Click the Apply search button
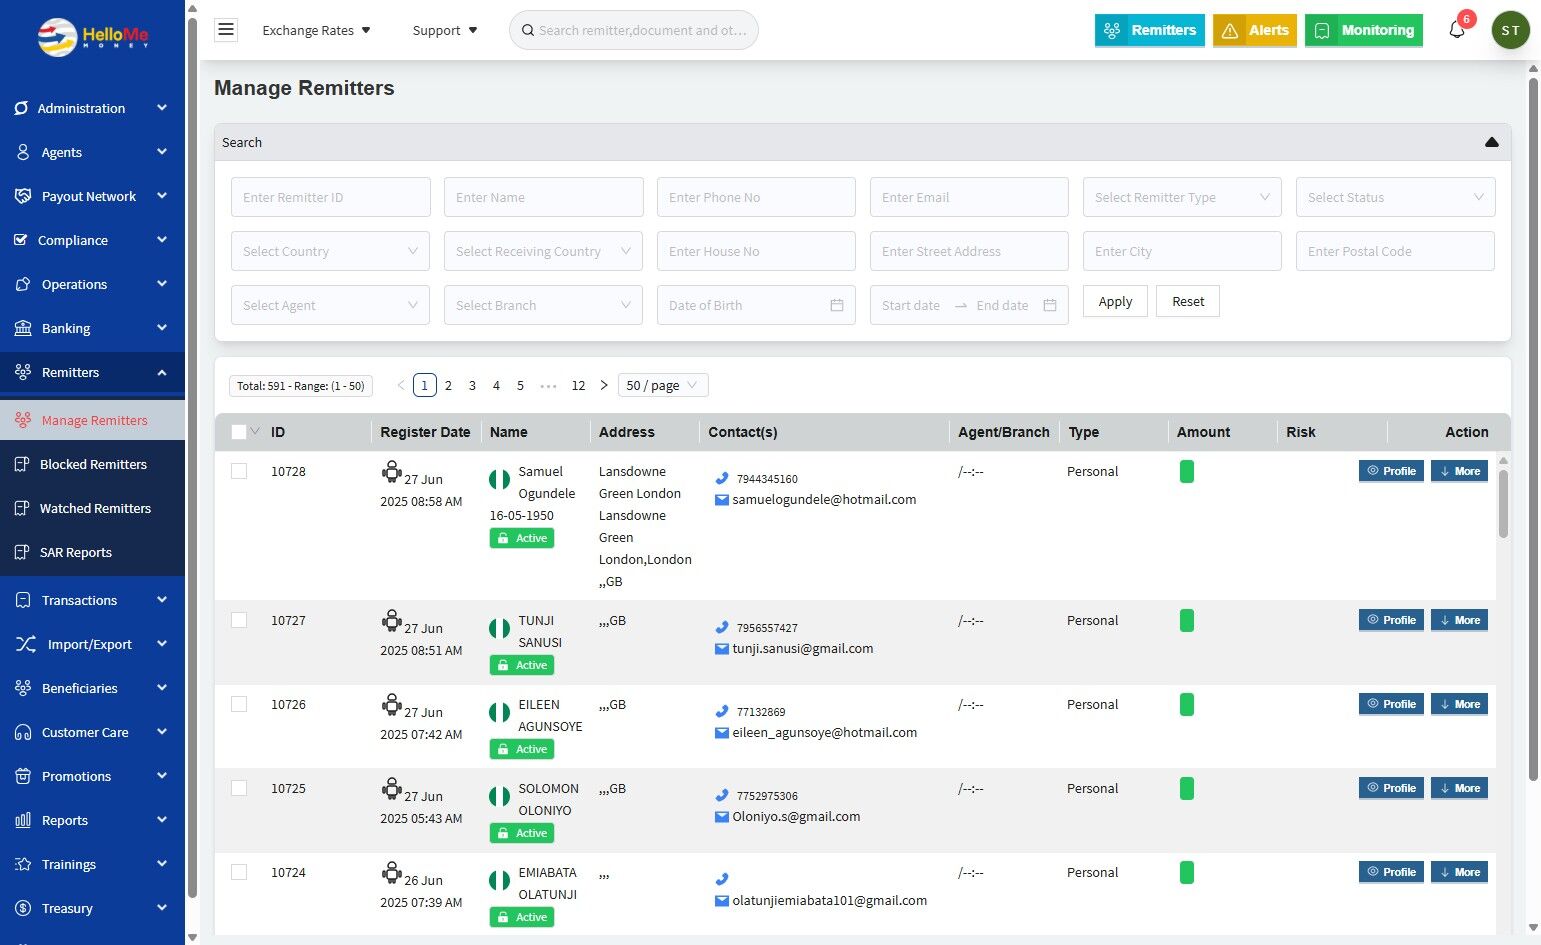Screen dimensions: 1541x945 1115,301
